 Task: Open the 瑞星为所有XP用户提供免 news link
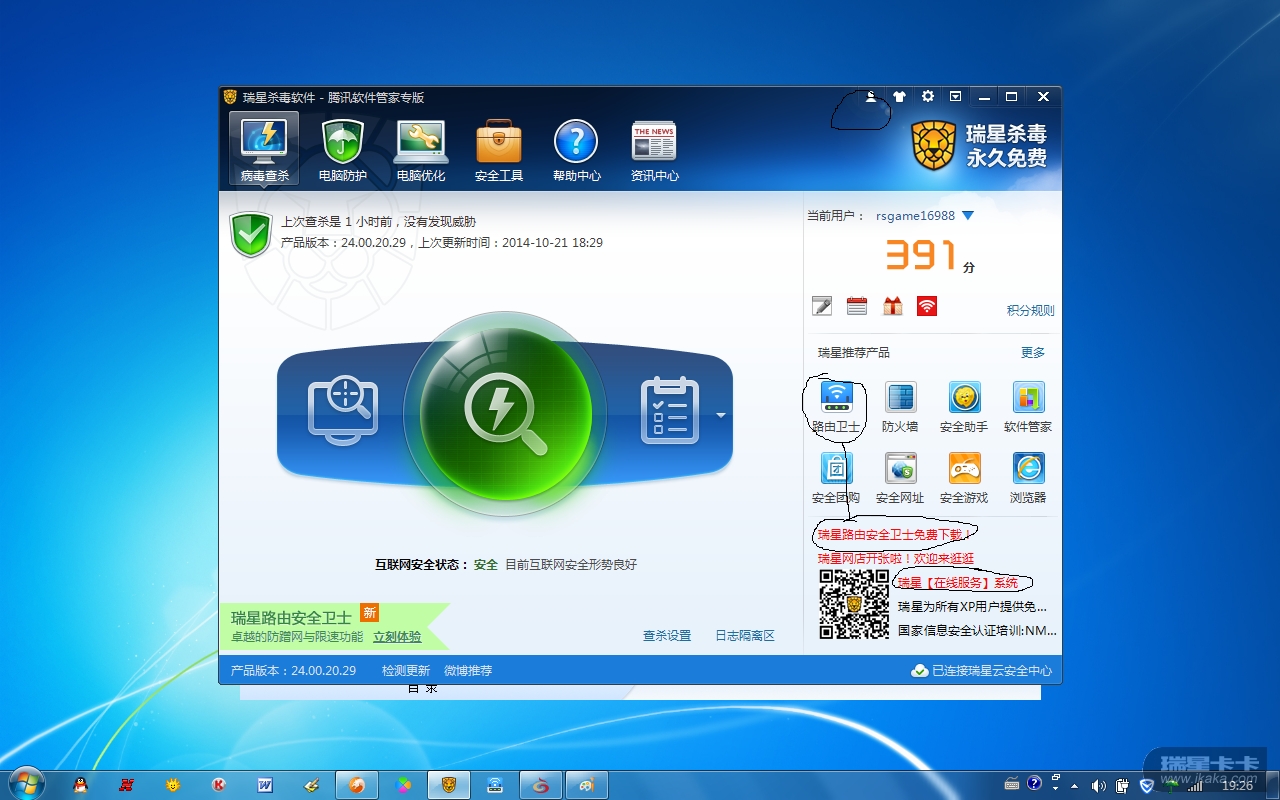pos(972,607)
